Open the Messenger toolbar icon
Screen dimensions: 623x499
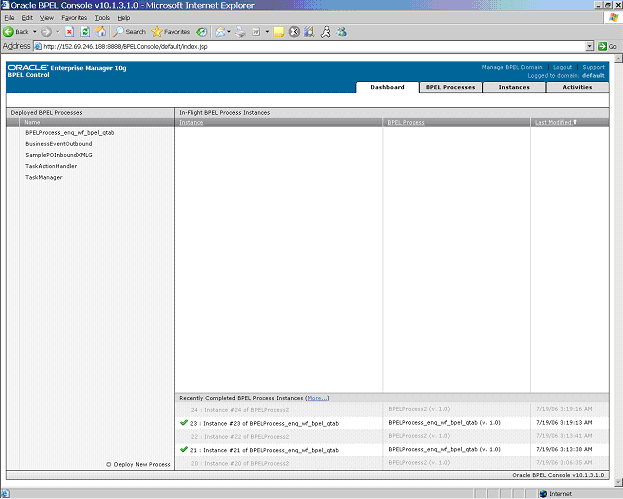click(x=342, y=32)
